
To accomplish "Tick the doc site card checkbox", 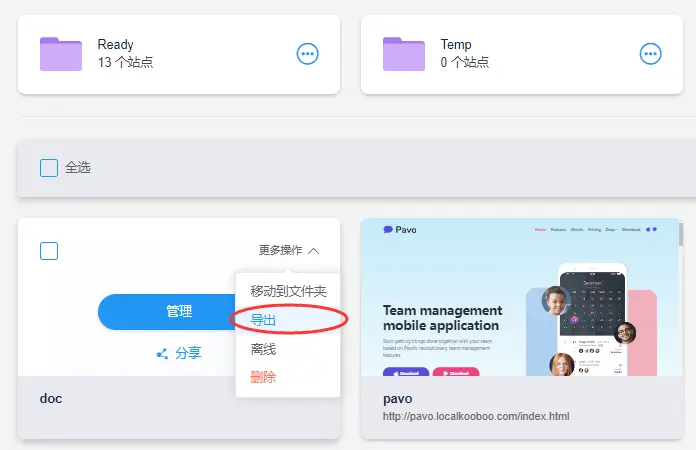I will [x=49, y=251].
